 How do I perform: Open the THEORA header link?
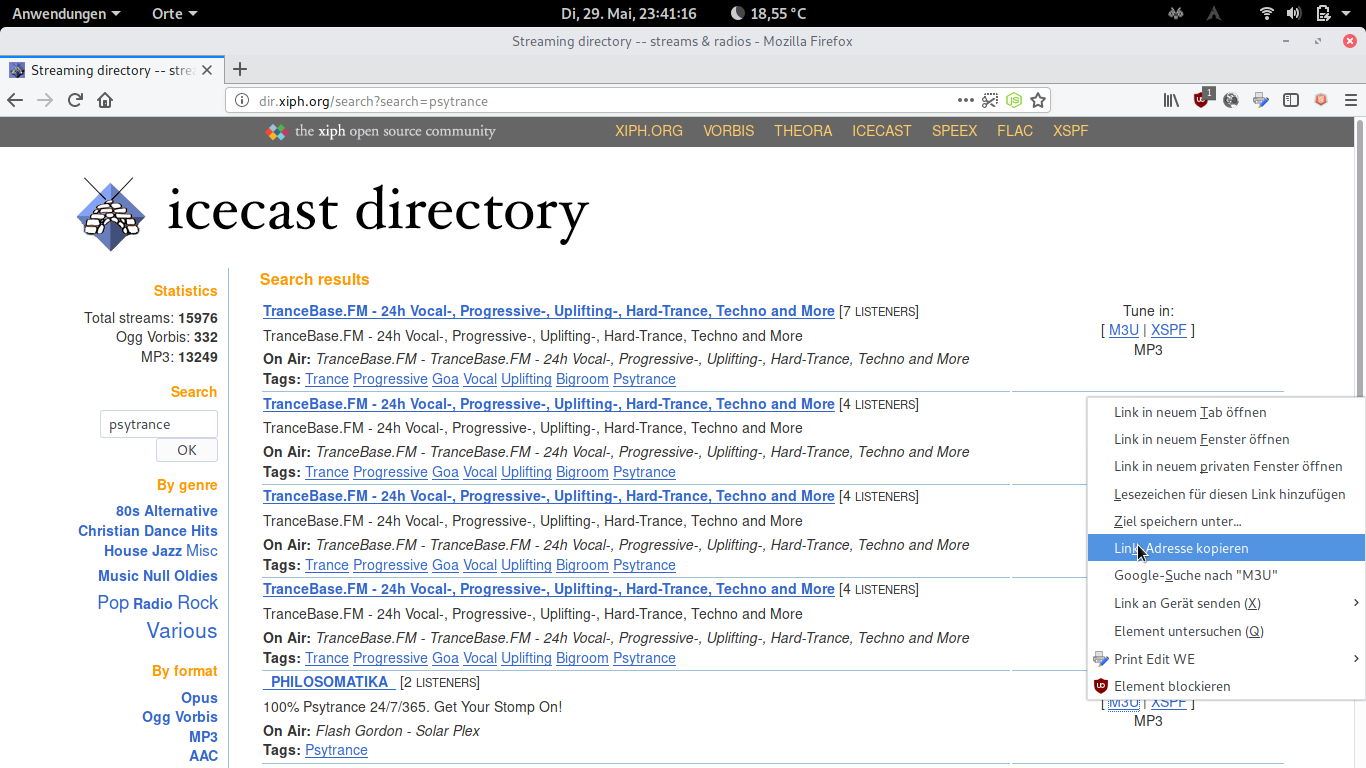(803, 131)
